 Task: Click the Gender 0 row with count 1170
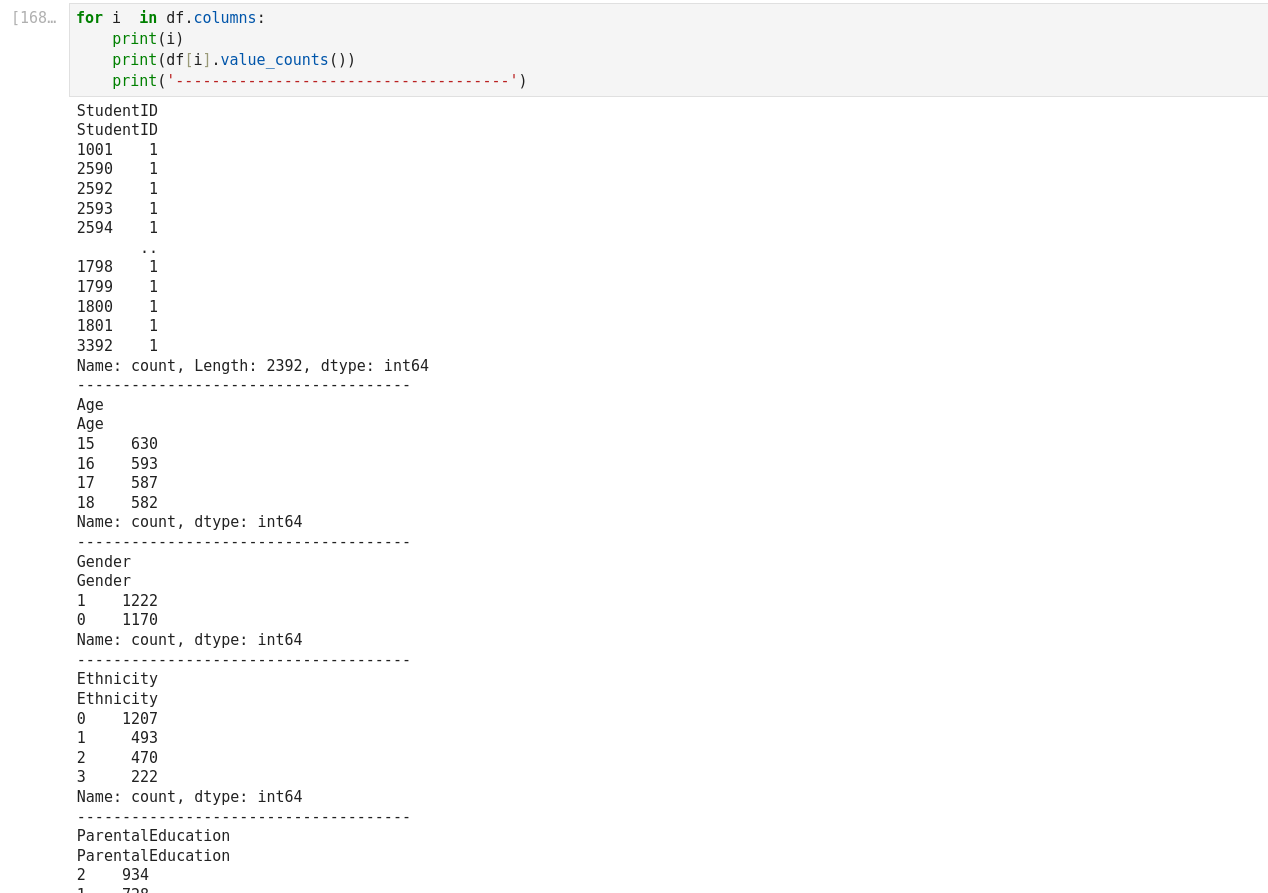point(117,620)
